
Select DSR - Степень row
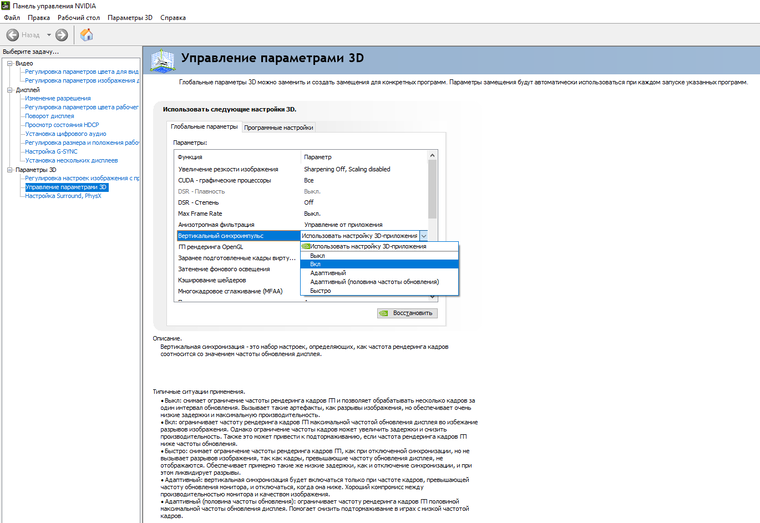coord(301,203)
